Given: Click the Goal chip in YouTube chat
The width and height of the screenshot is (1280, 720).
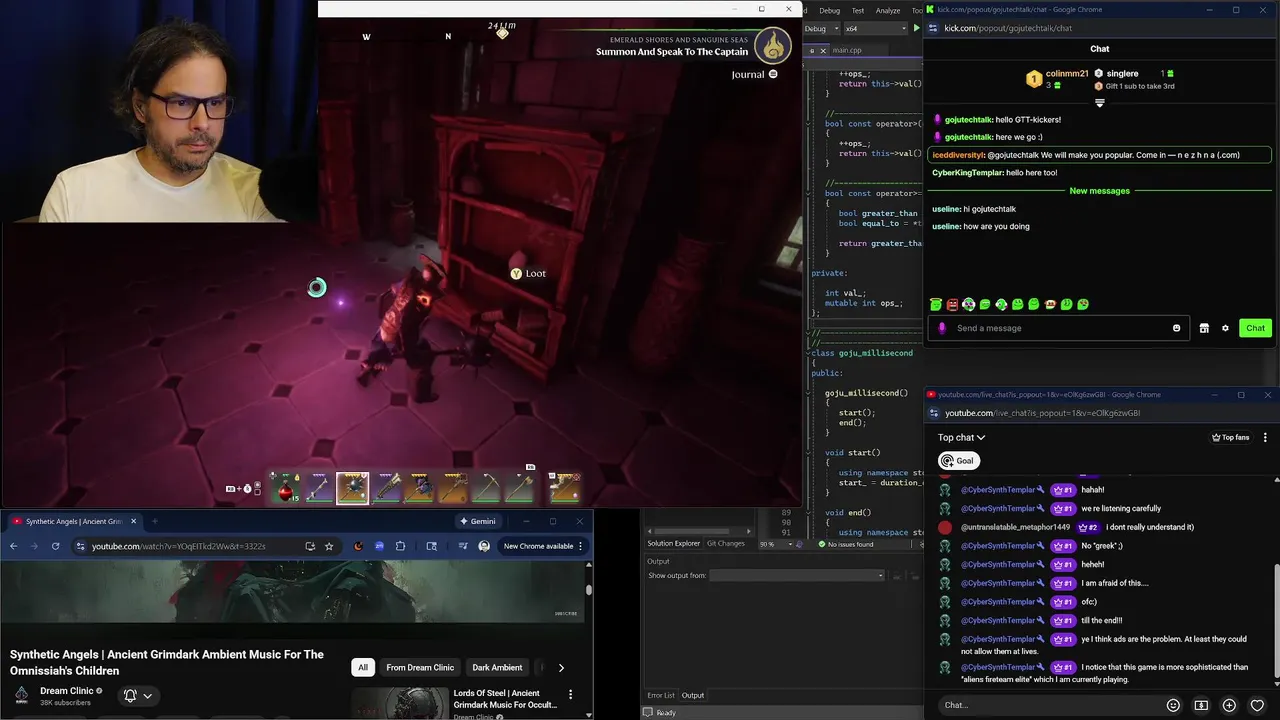Looking at the screenshot, I should 958,461.
